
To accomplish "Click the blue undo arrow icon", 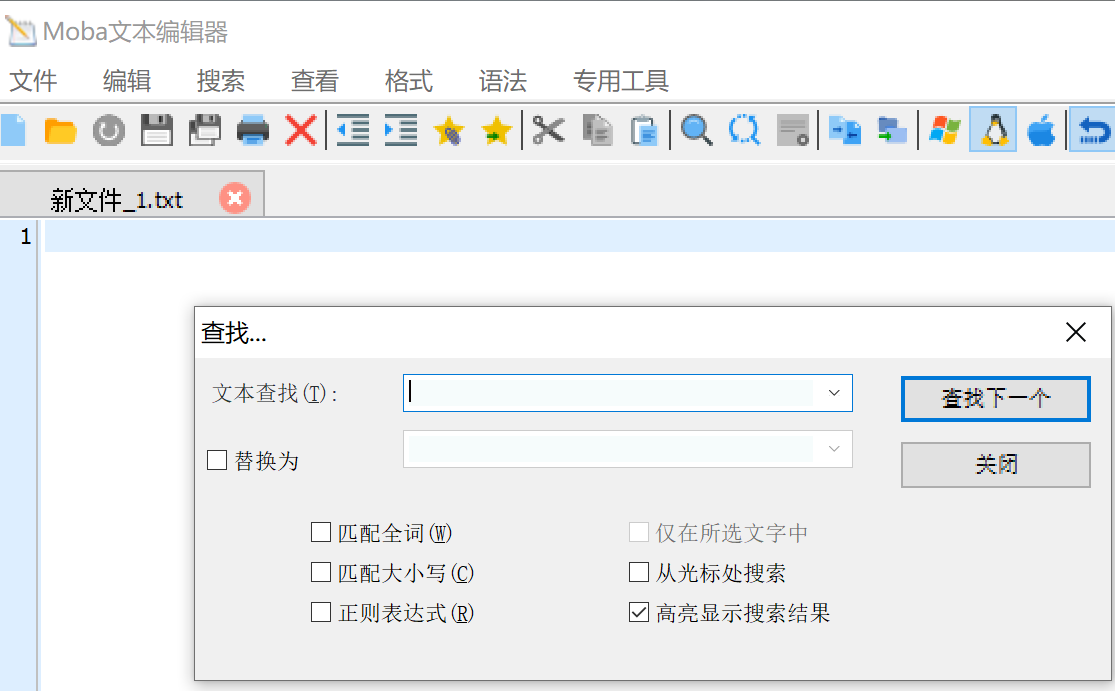I will 1094,130.
